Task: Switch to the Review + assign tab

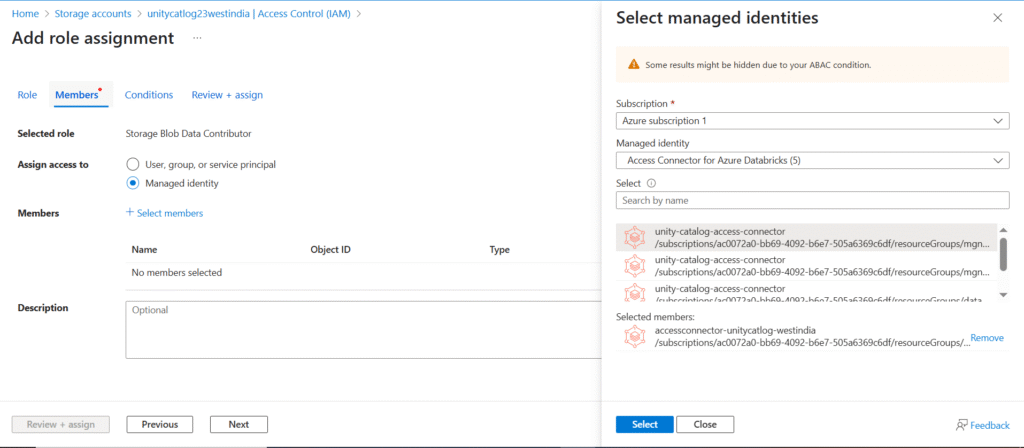Action: click(227, 95)
